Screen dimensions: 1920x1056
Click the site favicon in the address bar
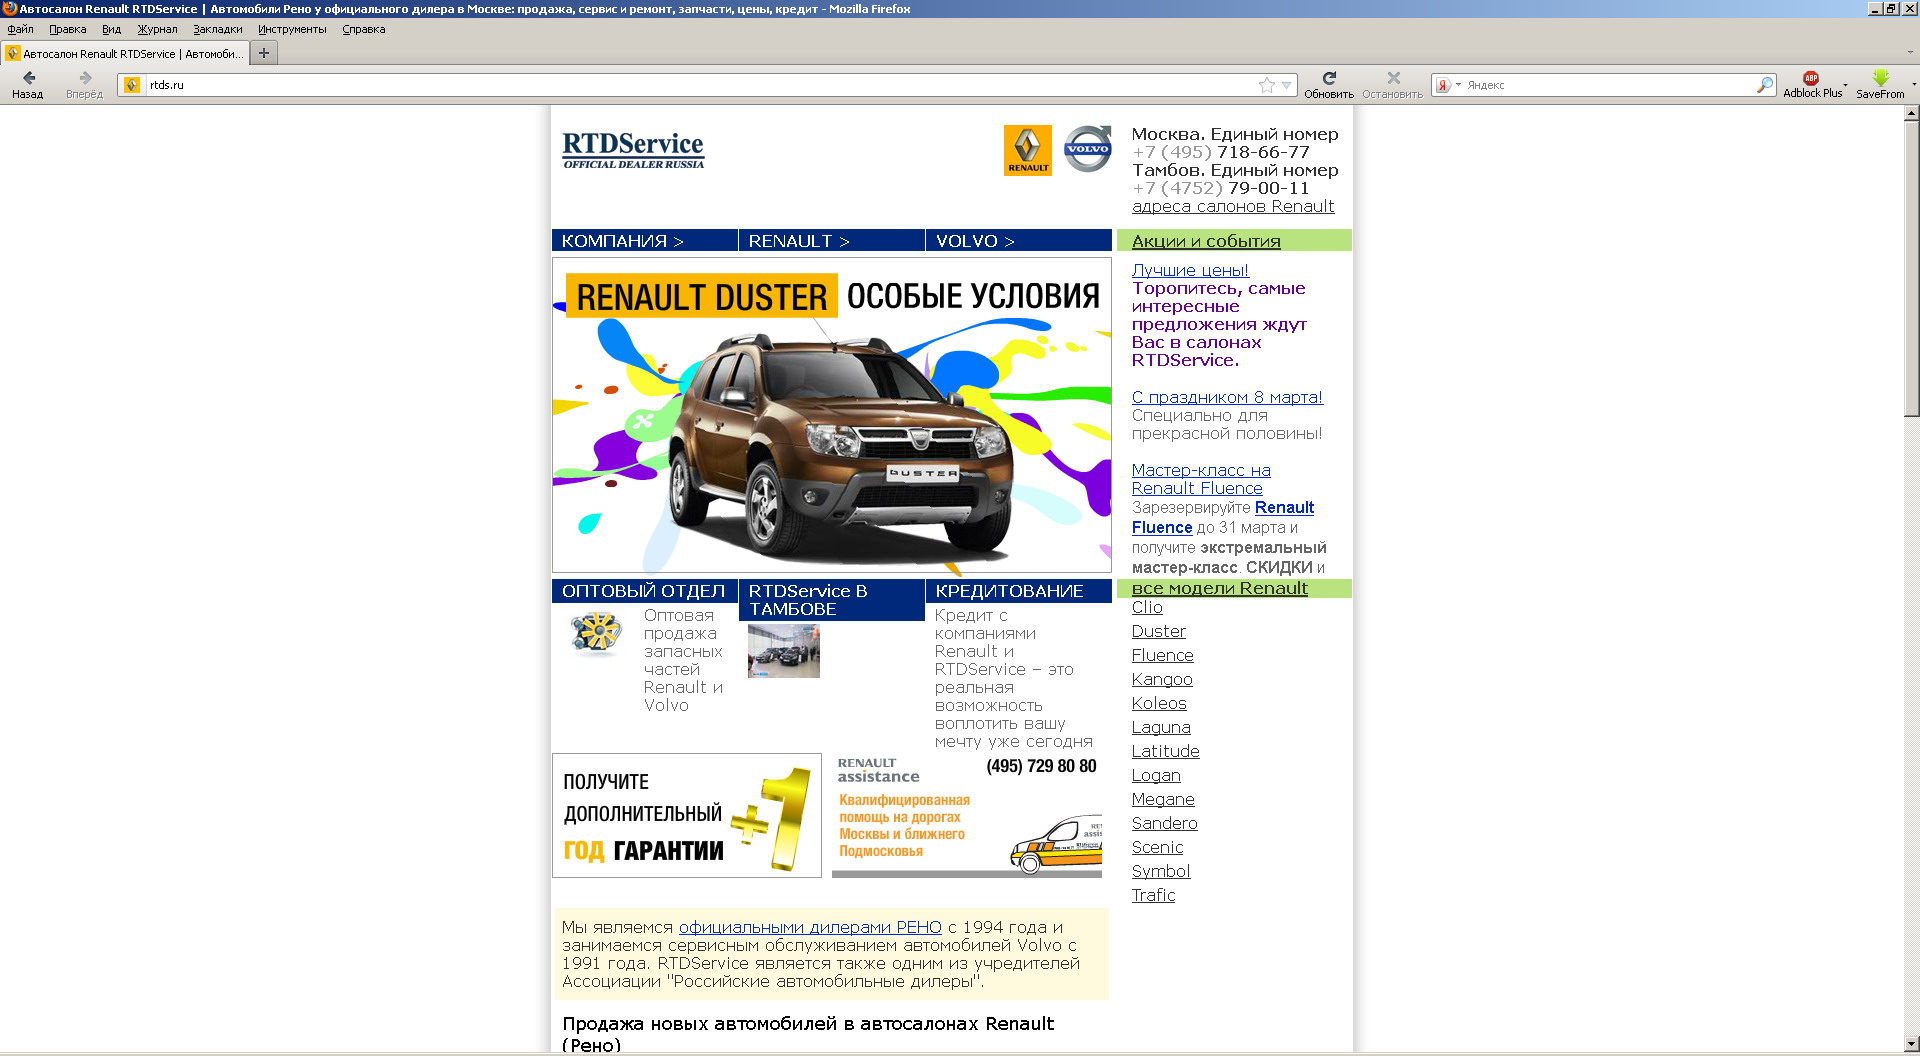(132, 85)
